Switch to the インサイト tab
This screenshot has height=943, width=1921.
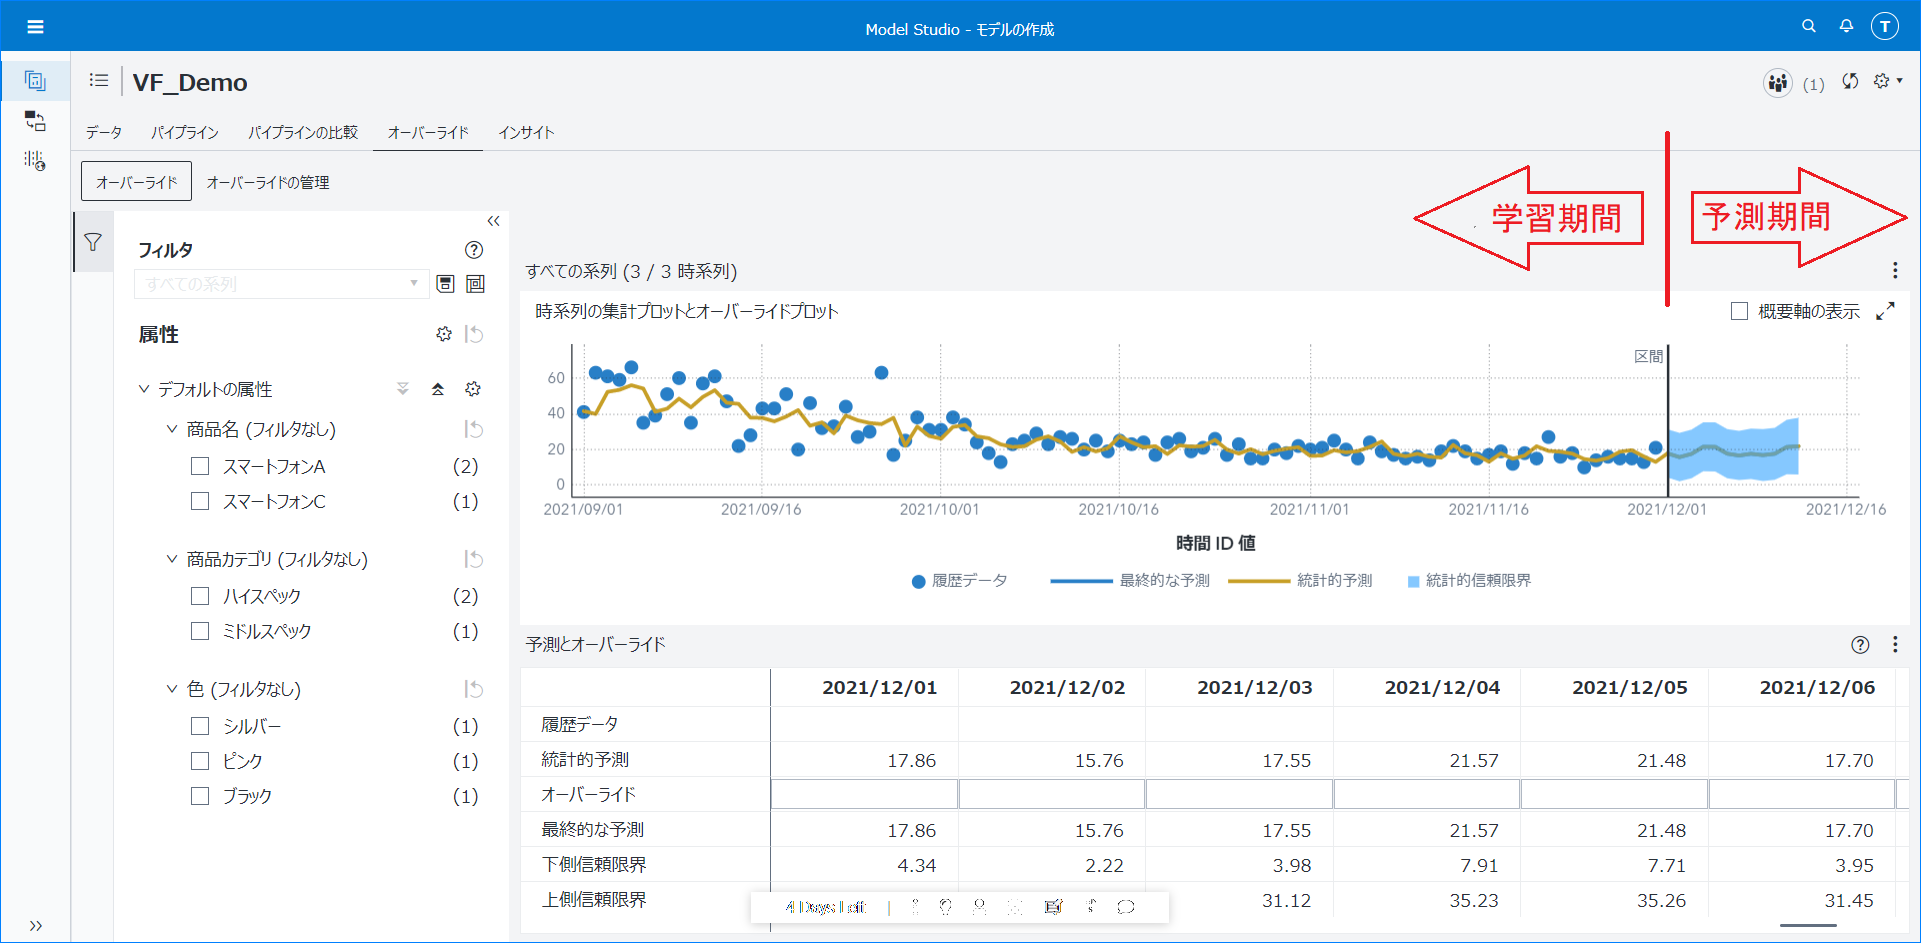tap(526, 132)
